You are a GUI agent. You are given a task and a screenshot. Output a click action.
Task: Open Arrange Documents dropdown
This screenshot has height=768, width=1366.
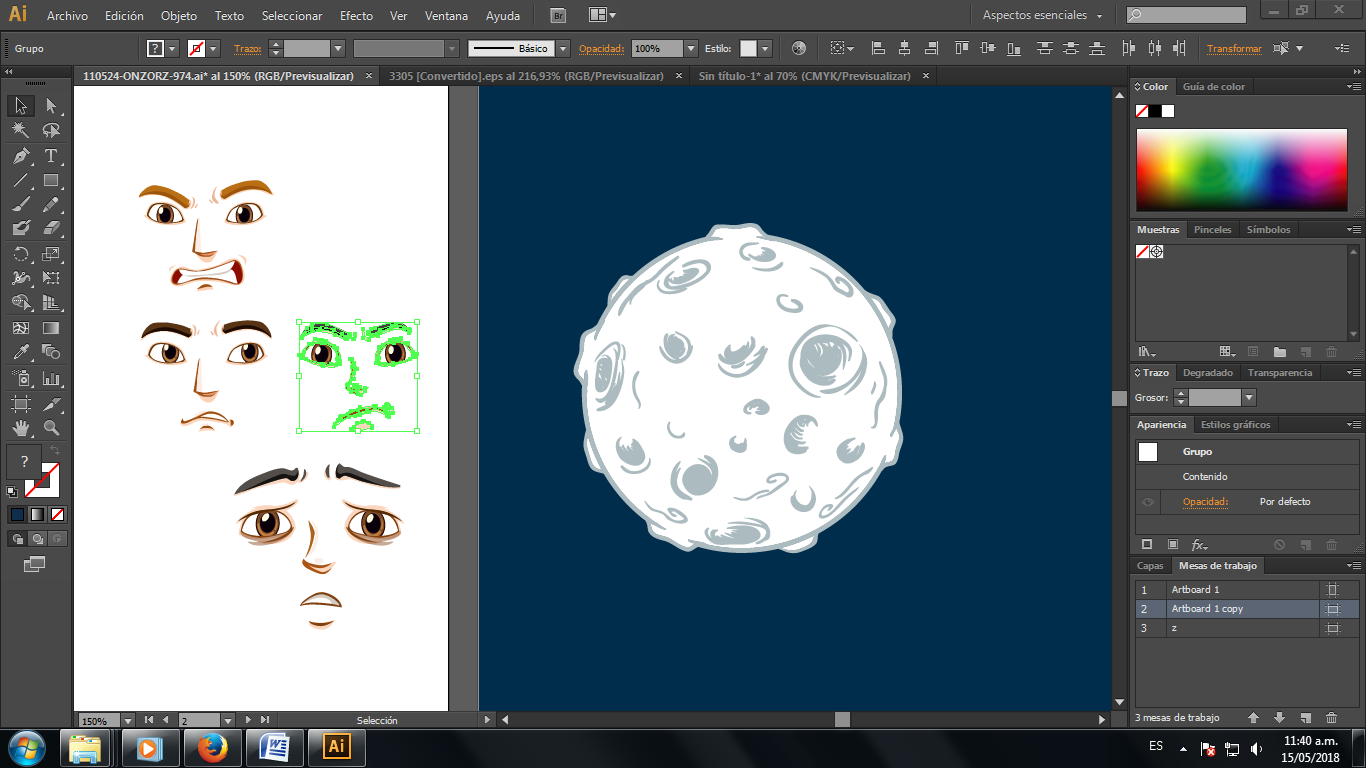tap(602, 15)
